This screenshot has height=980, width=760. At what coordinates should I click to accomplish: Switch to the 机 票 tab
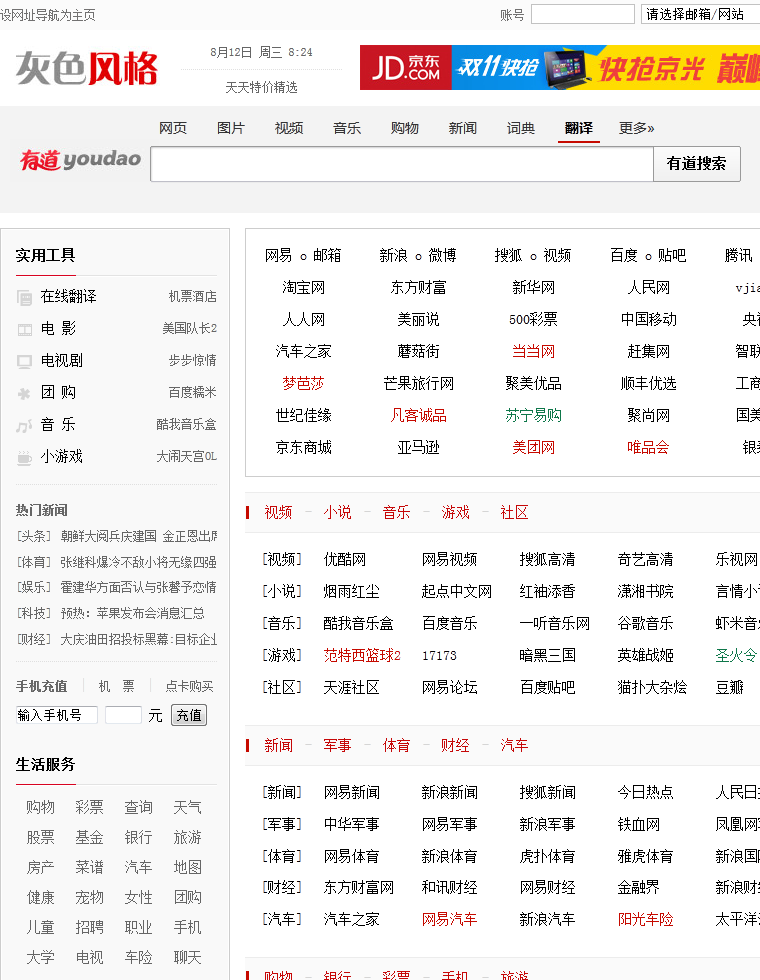tap(117, 686)
